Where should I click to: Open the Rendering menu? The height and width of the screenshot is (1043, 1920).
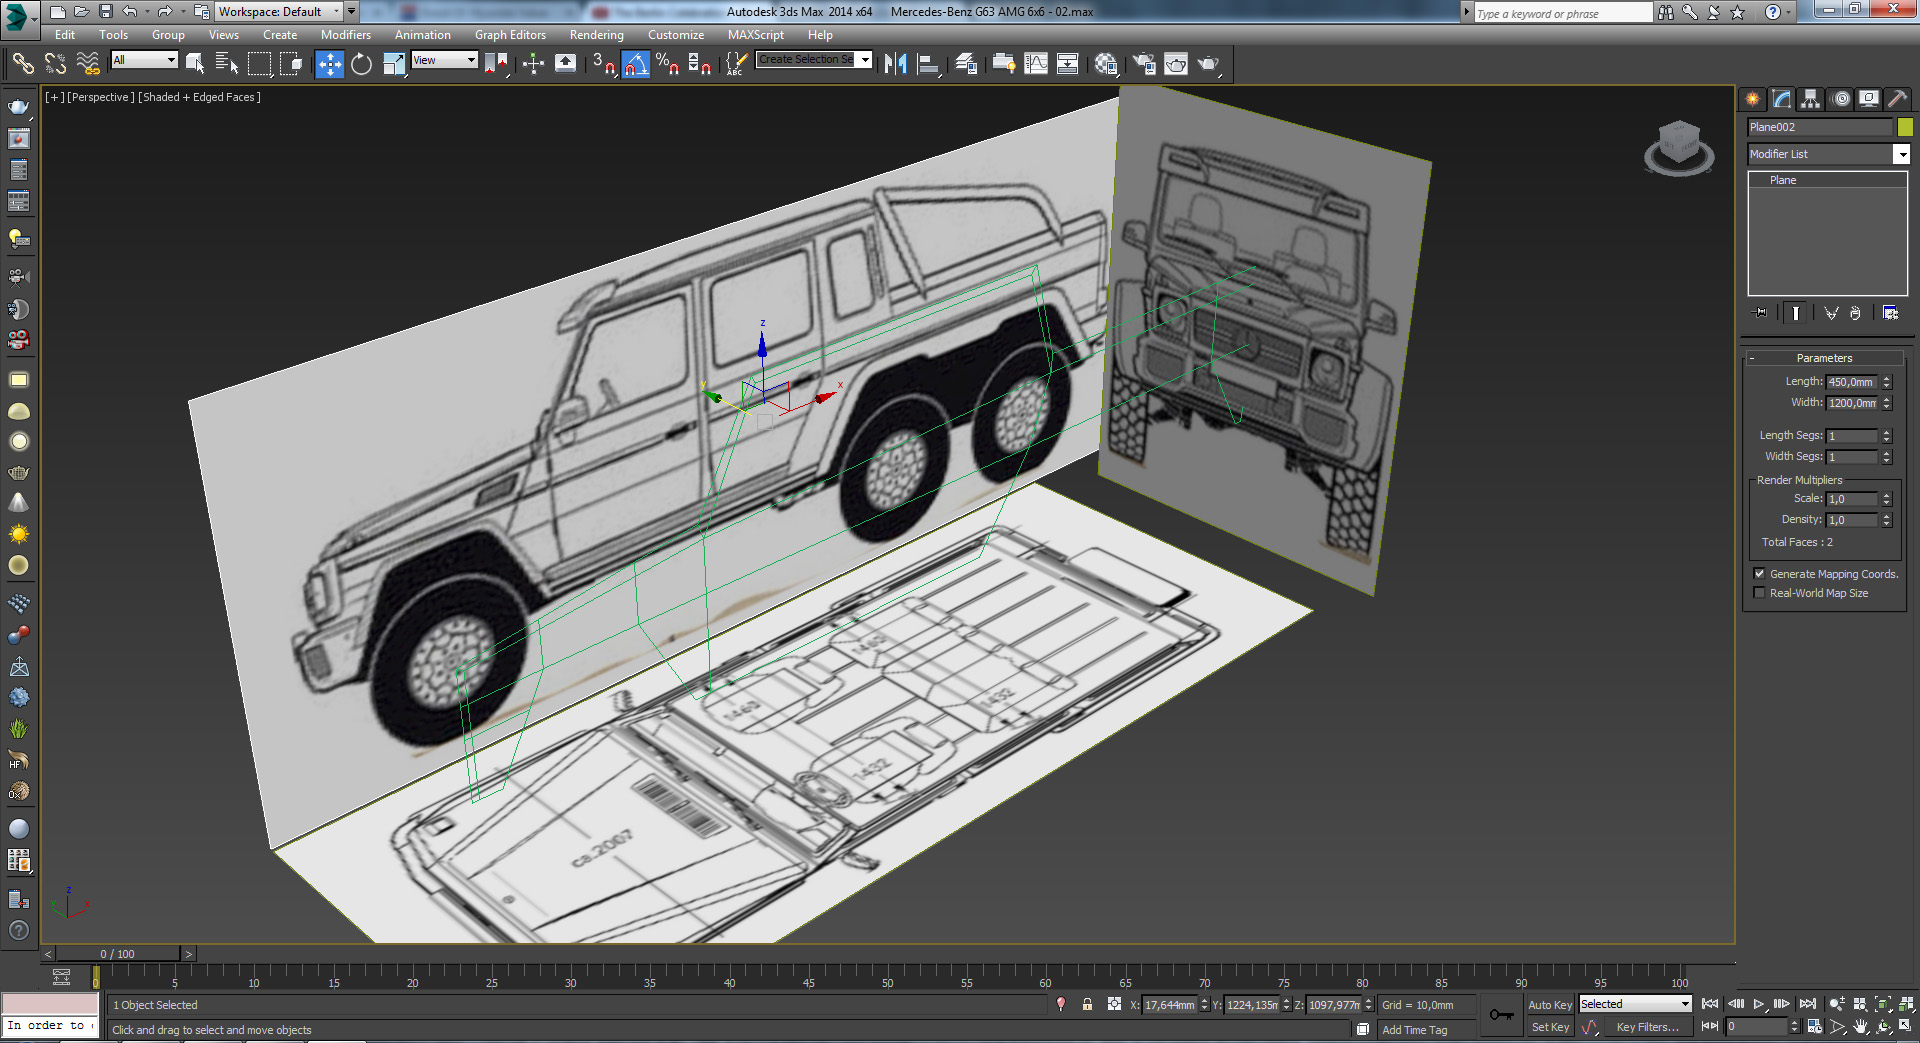pyautogui.click(x=596, y=35)
